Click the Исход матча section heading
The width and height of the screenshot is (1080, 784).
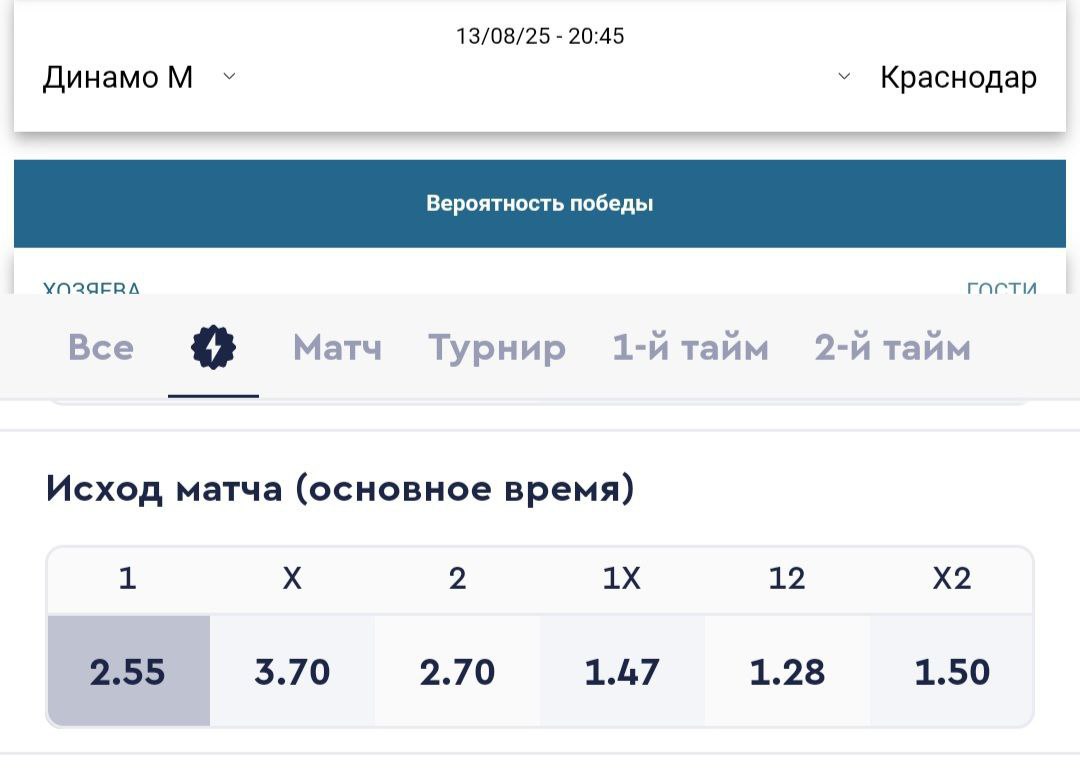[340, 490]
